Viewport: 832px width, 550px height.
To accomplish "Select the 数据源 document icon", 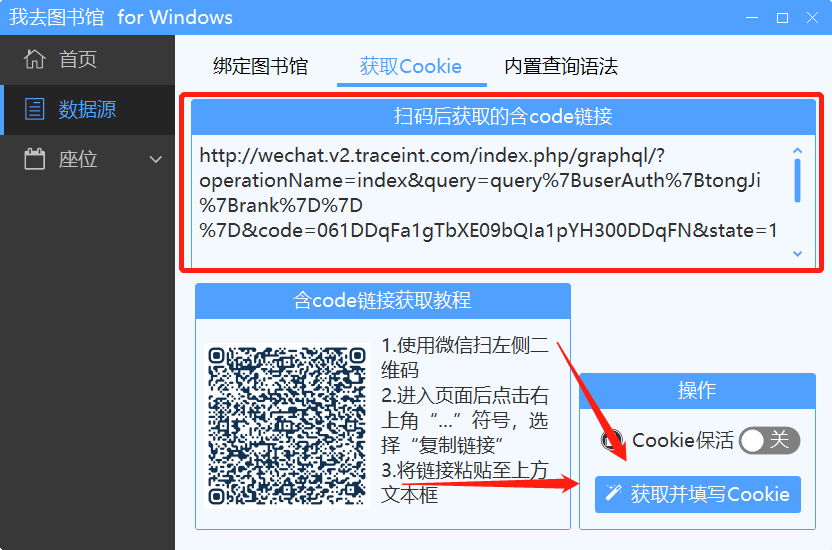I will tap(34, 109).
